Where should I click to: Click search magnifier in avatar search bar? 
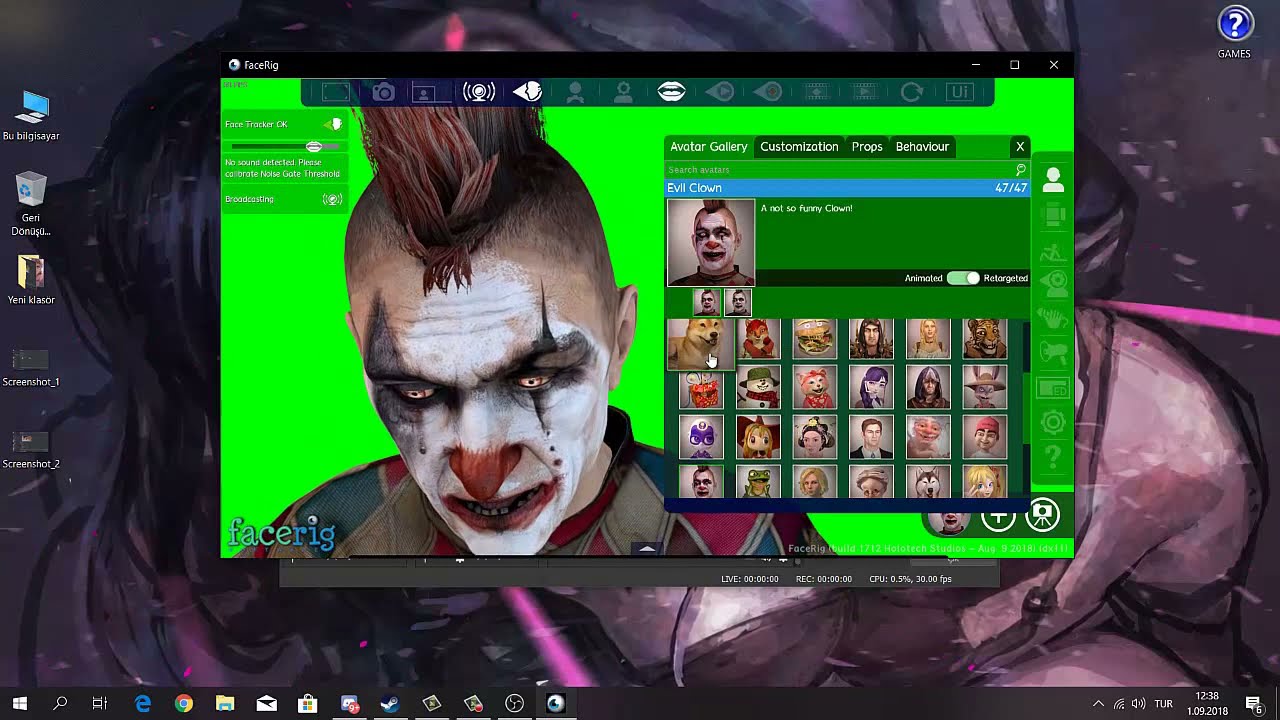[x=1021, y=170]
